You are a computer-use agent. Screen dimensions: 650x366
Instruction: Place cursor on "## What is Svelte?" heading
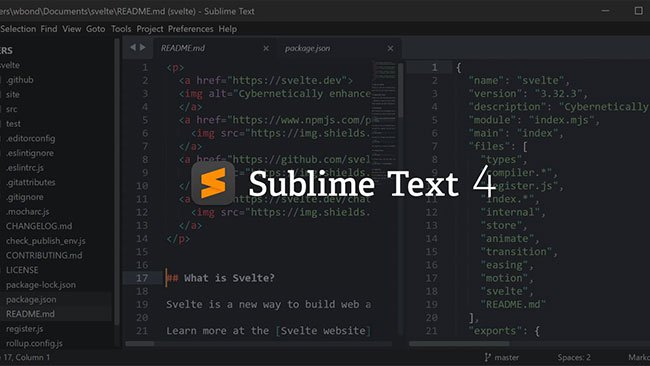[x=220, y=278]
